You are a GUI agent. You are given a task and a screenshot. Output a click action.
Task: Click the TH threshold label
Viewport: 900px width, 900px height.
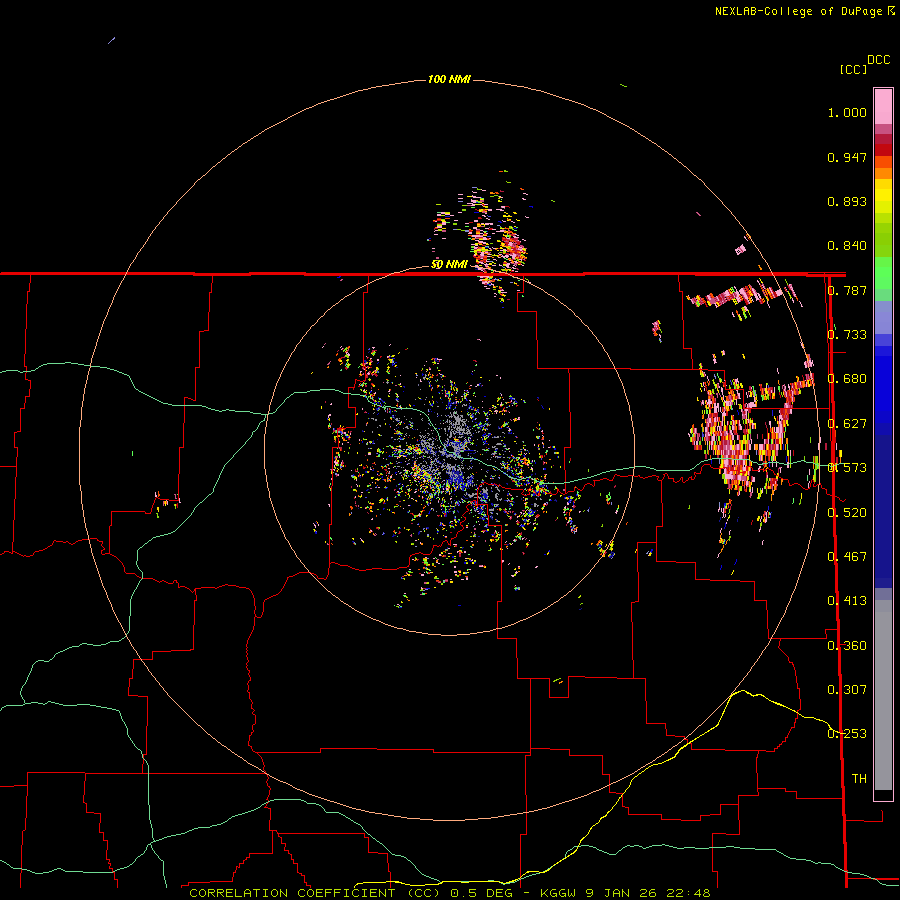click(x=859, y=779)
